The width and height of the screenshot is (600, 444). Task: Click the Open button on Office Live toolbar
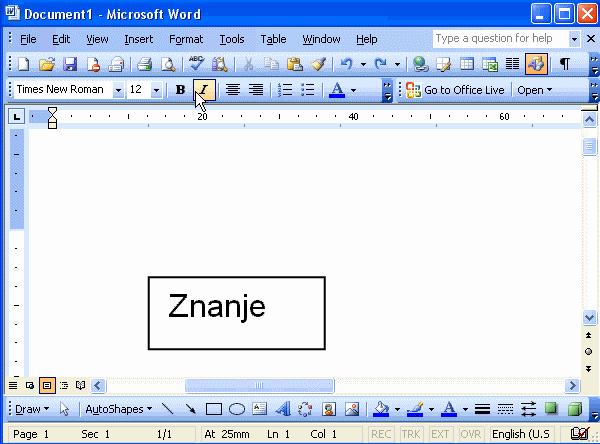tap(534, 90)
